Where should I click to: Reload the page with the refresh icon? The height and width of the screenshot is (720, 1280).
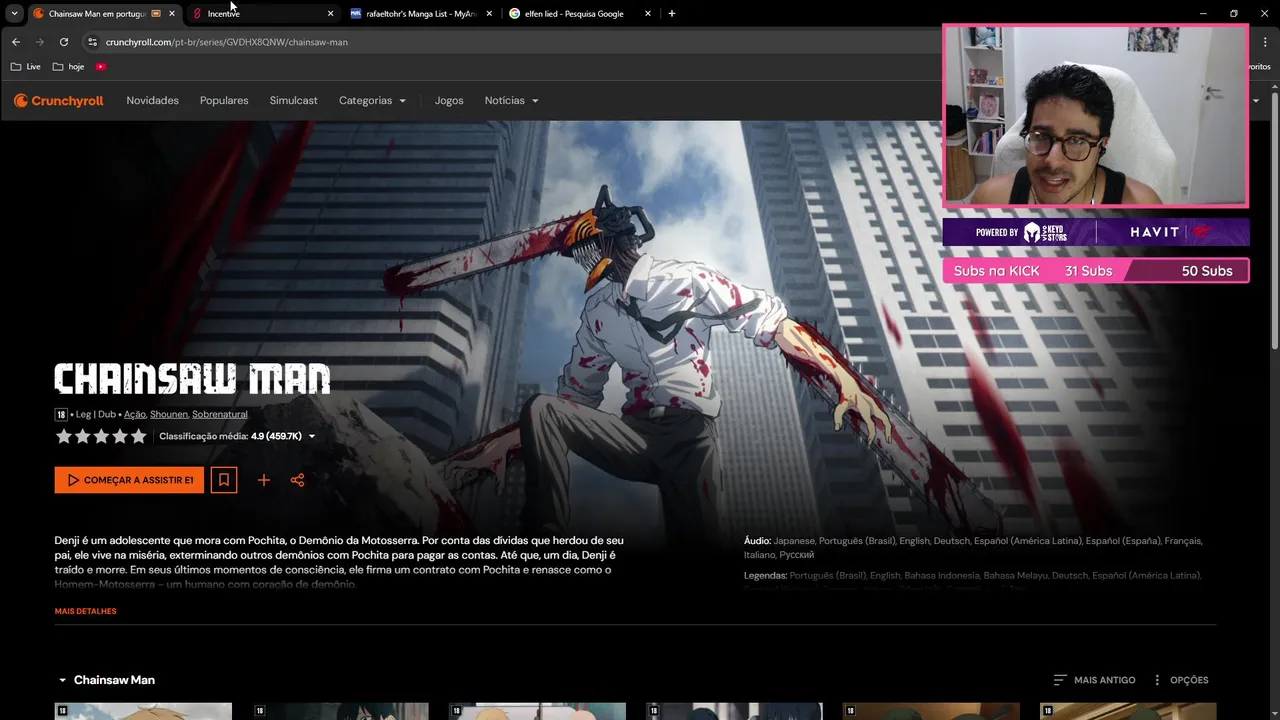click(x=64, y=42)
